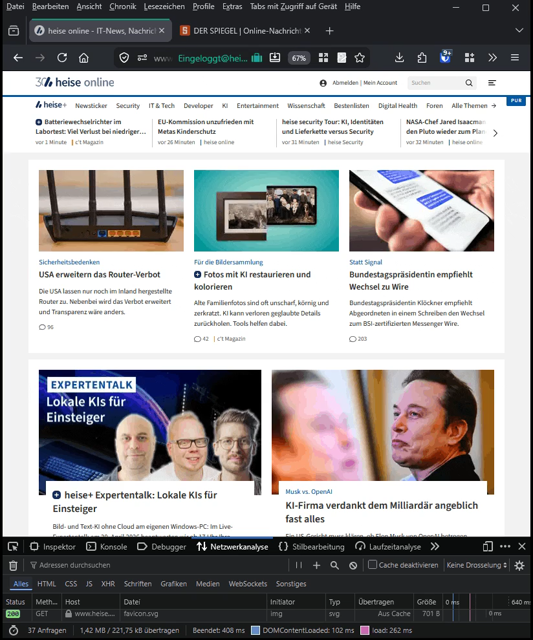Open the extensions puzzle icon

coord(422,58)
